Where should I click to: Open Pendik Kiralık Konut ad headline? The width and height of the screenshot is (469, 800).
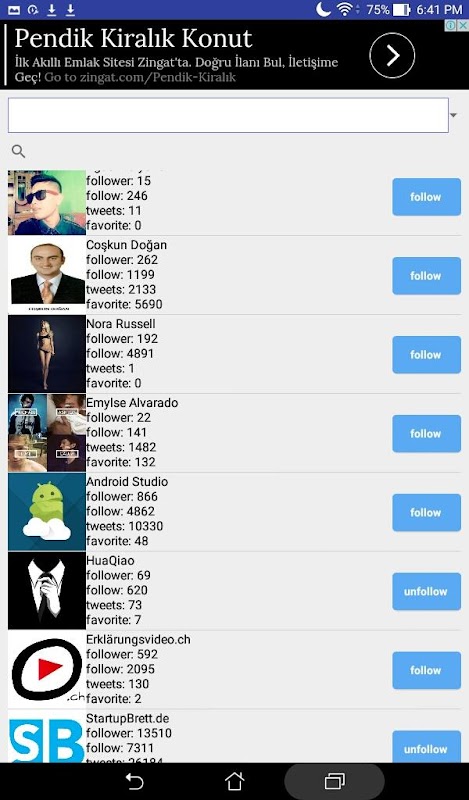[133, 38]
